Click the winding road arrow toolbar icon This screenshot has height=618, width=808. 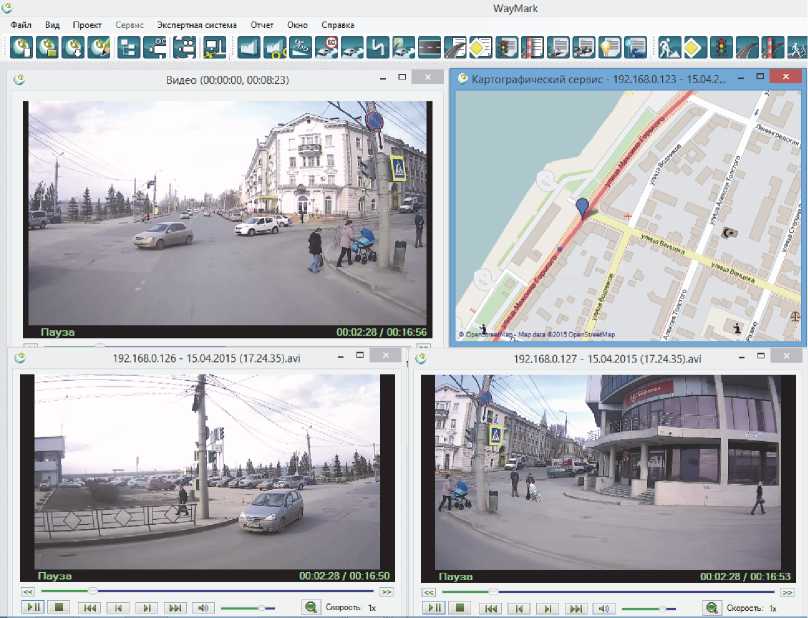tap(376, 46)
